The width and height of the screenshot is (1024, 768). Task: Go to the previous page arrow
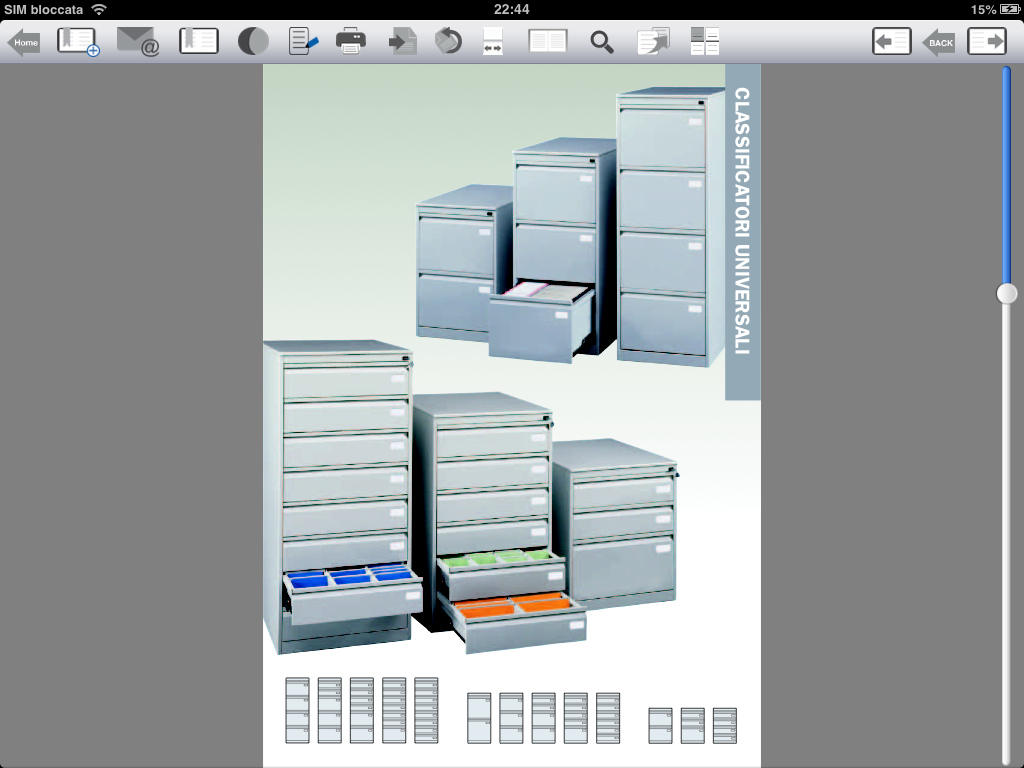click(891, 42)
